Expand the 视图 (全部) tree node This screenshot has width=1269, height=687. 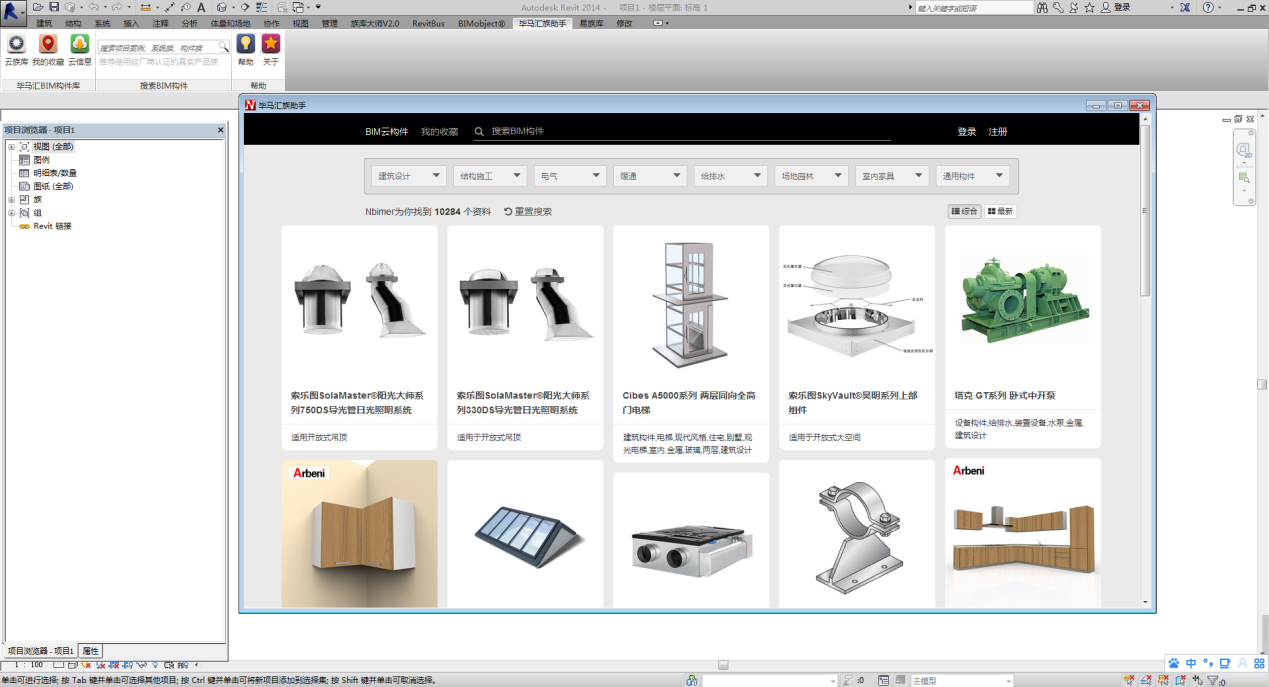point(11,147)
